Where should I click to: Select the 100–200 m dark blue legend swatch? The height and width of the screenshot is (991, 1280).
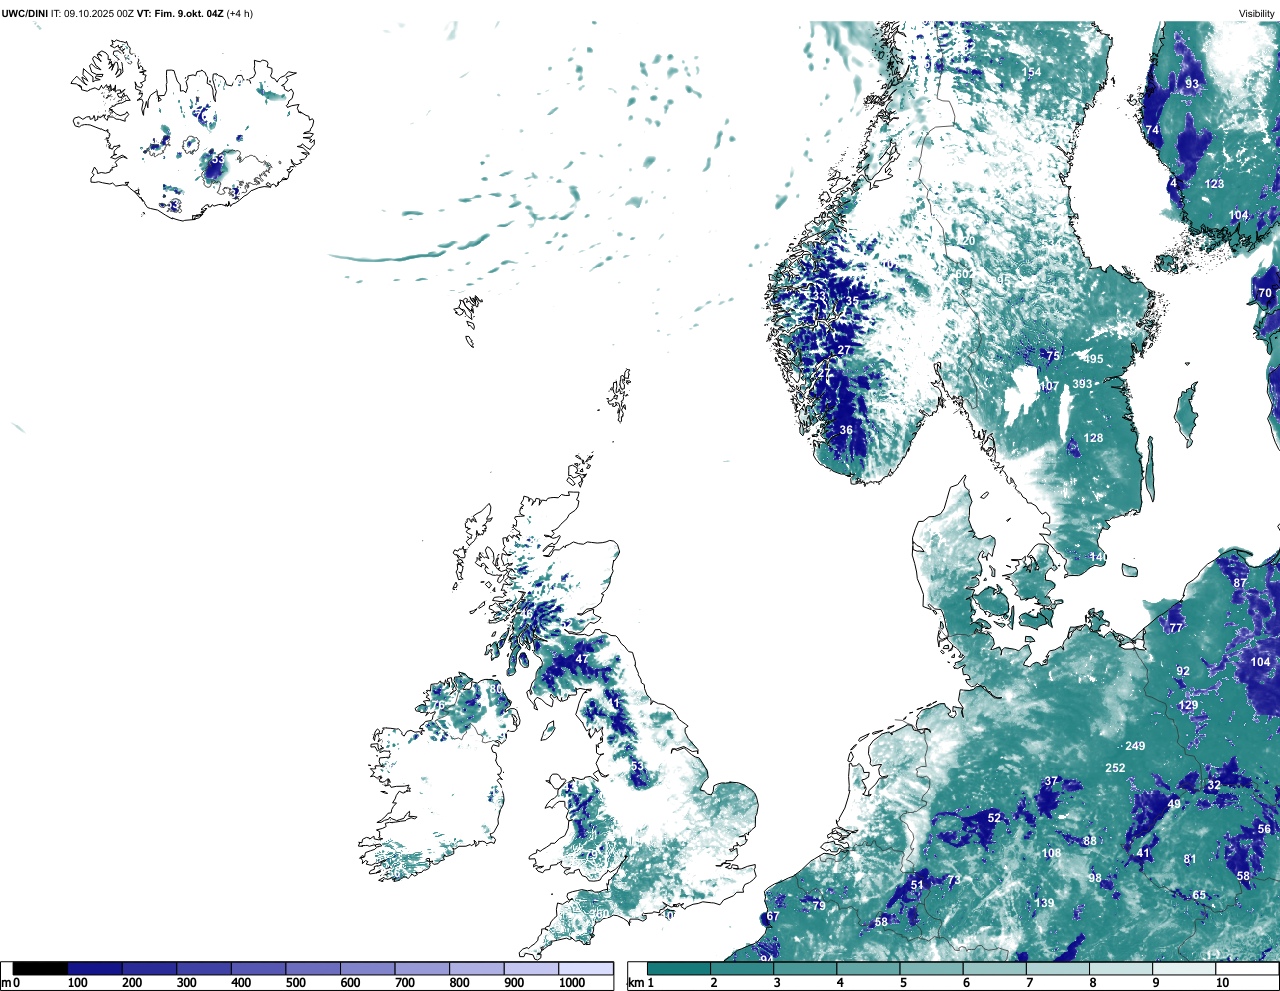(95, 968)
